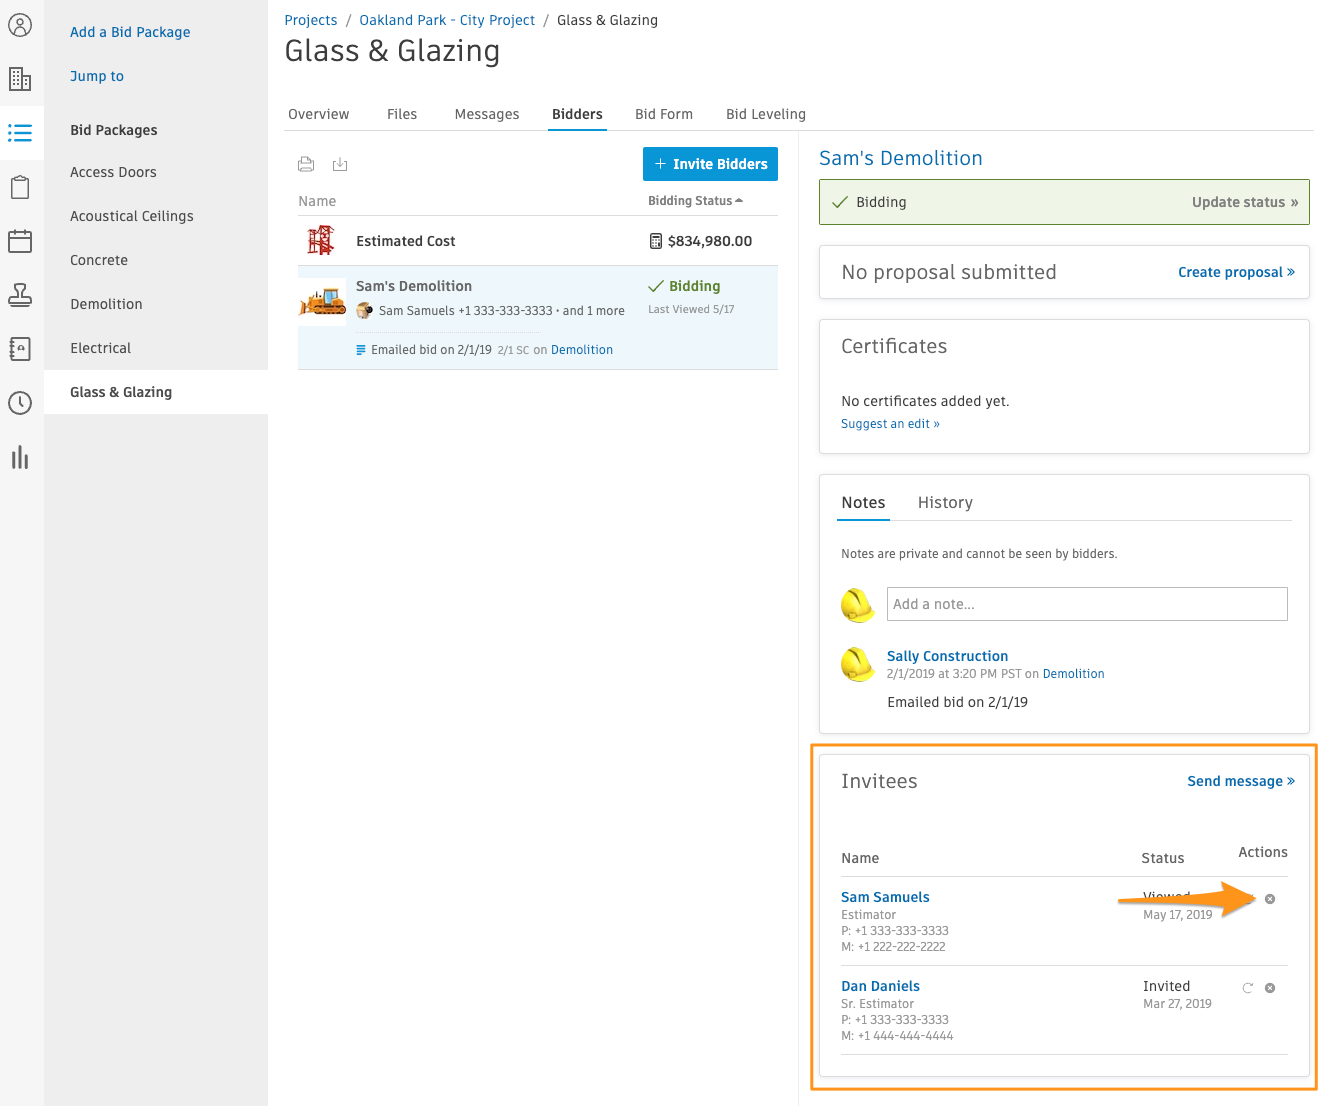Click the Add a note field
Image resolution: width=1327 pixels, height=1106 pixels.
[1087, 604]
